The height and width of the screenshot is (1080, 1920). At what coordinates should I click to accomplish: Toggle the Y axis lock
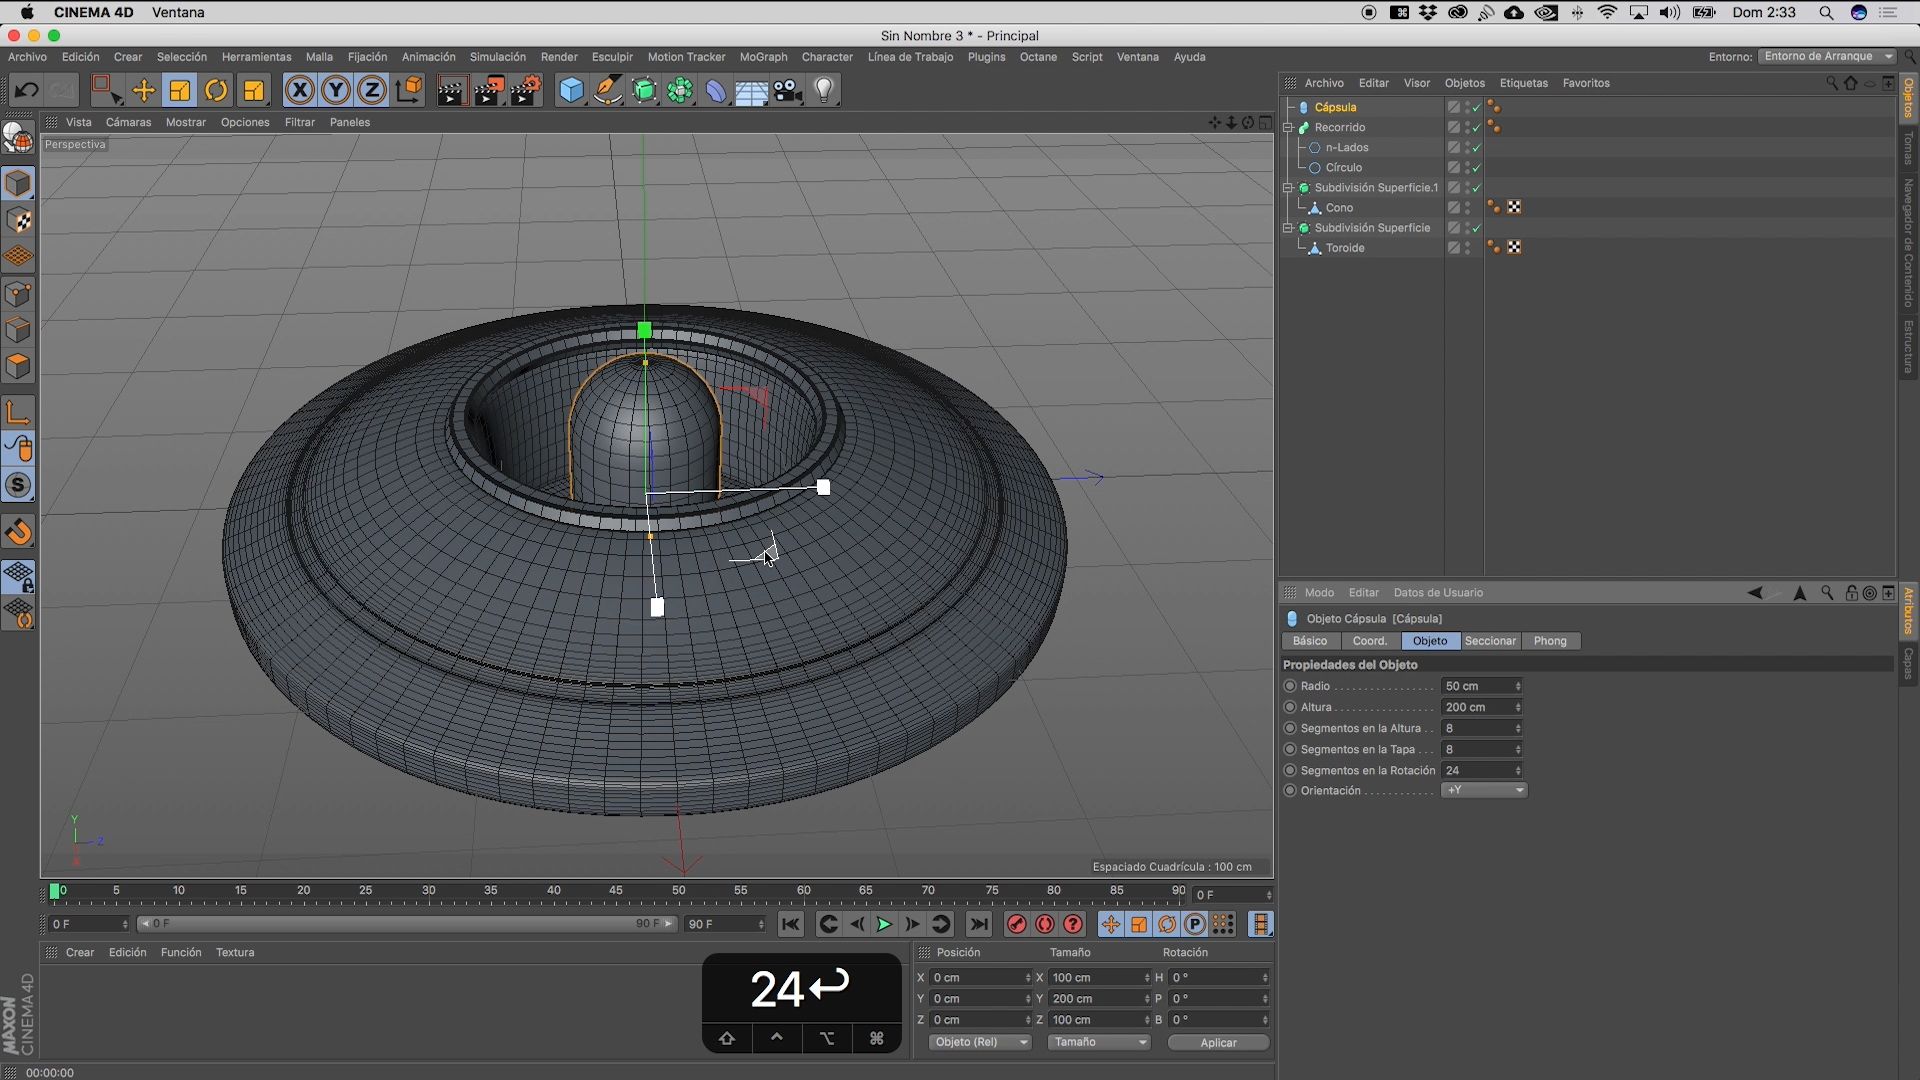(336, 90)
